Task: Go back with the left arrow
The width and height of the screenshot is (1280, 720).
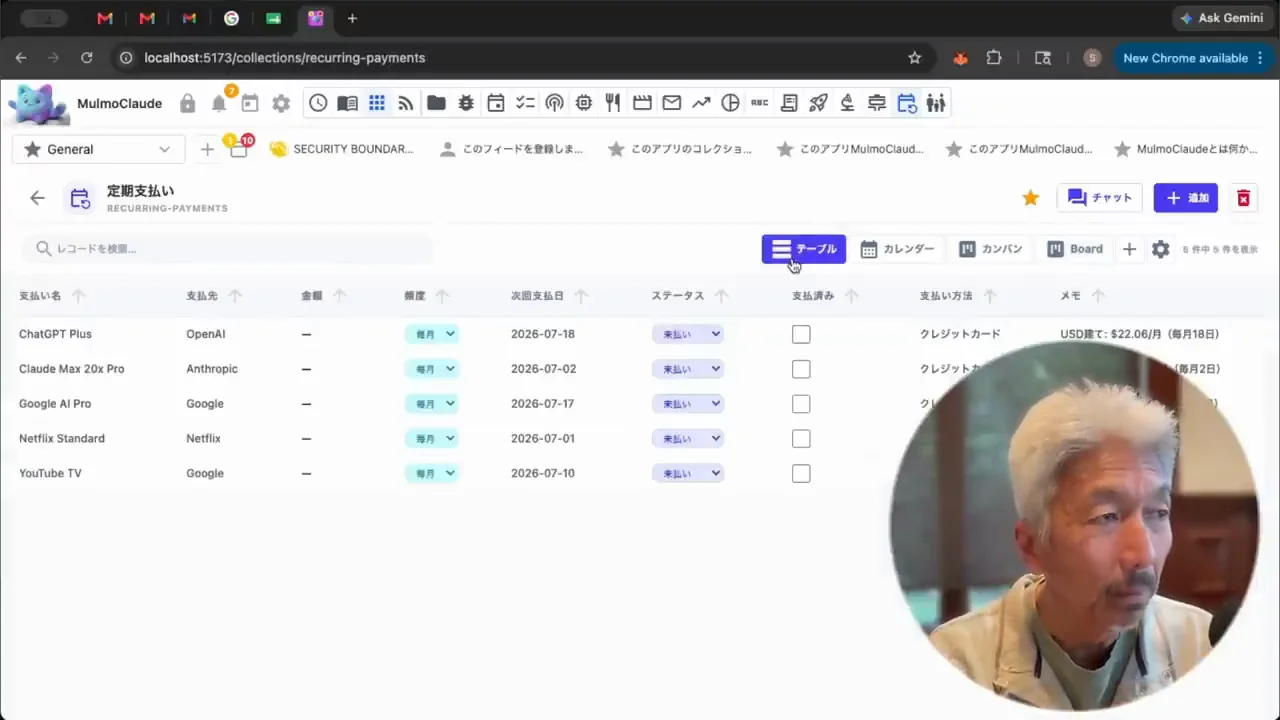Action: [x=37, y=198]
